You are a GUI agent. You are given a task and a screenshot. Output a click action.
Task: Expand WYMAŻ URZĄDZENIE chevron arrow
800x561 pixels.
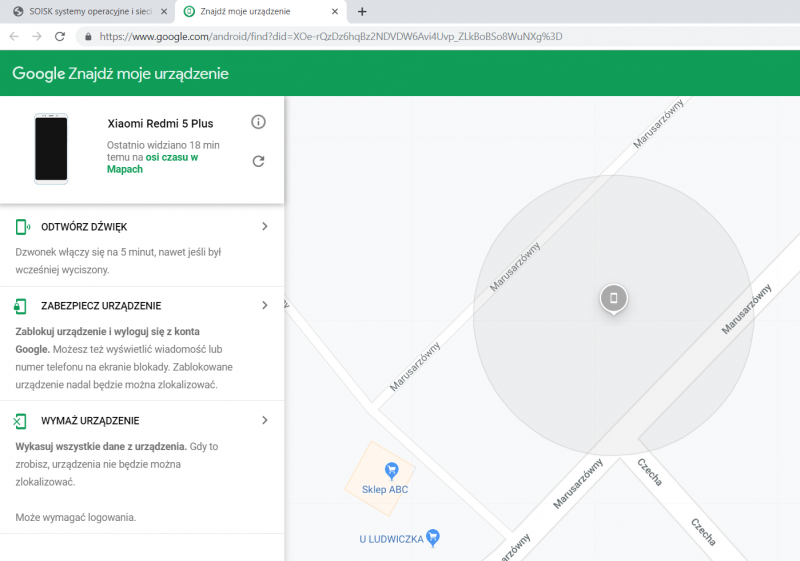click(x=264, y=420)
